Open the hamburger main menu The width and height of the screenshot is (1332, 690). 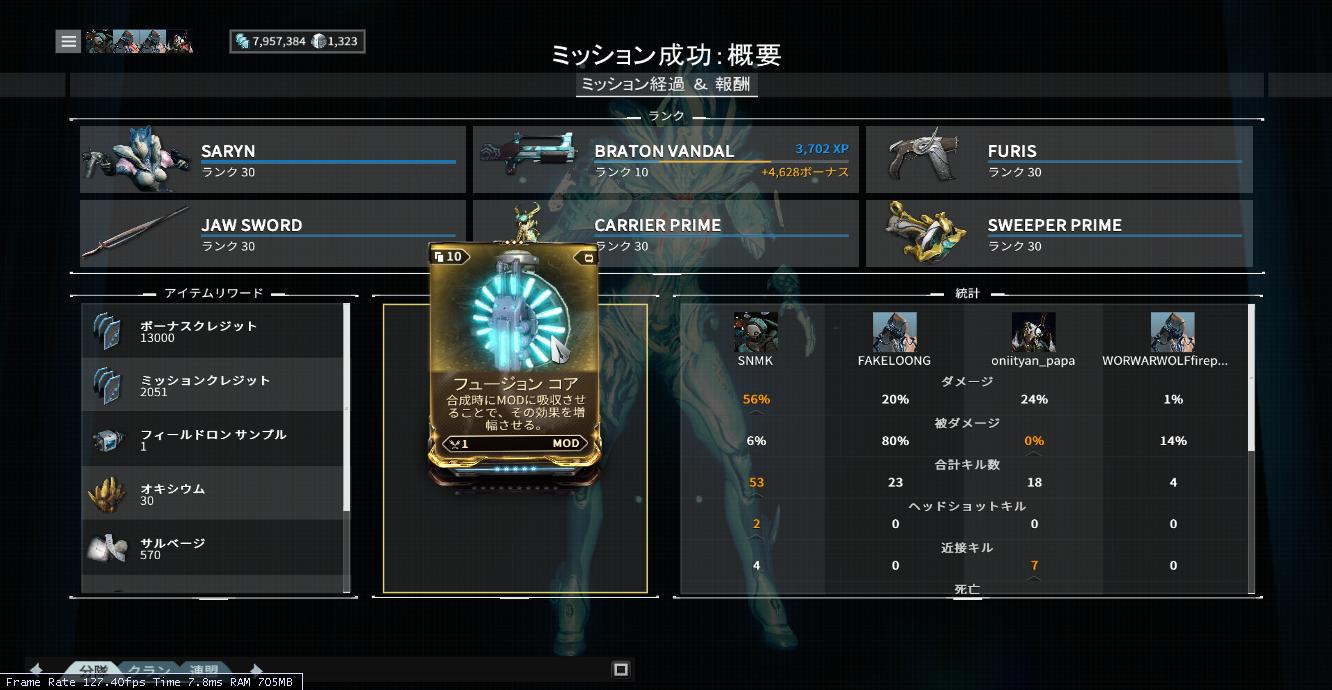pos(68,41)
